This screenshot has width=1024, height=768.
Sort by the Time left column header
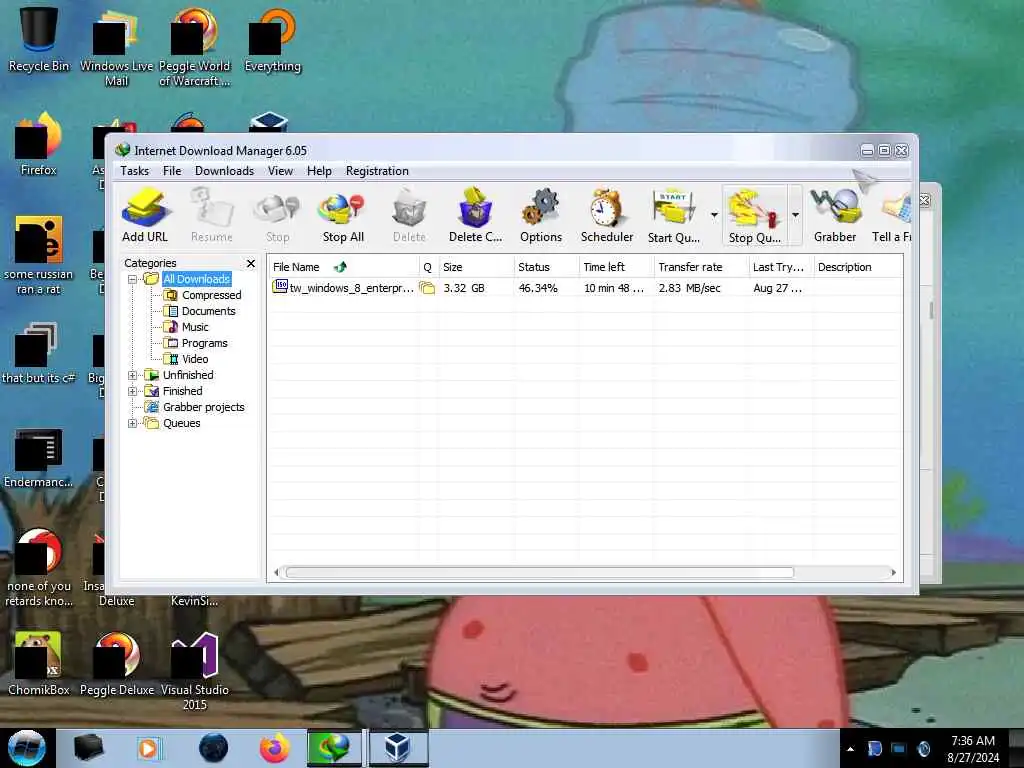[x=616, y=267]
